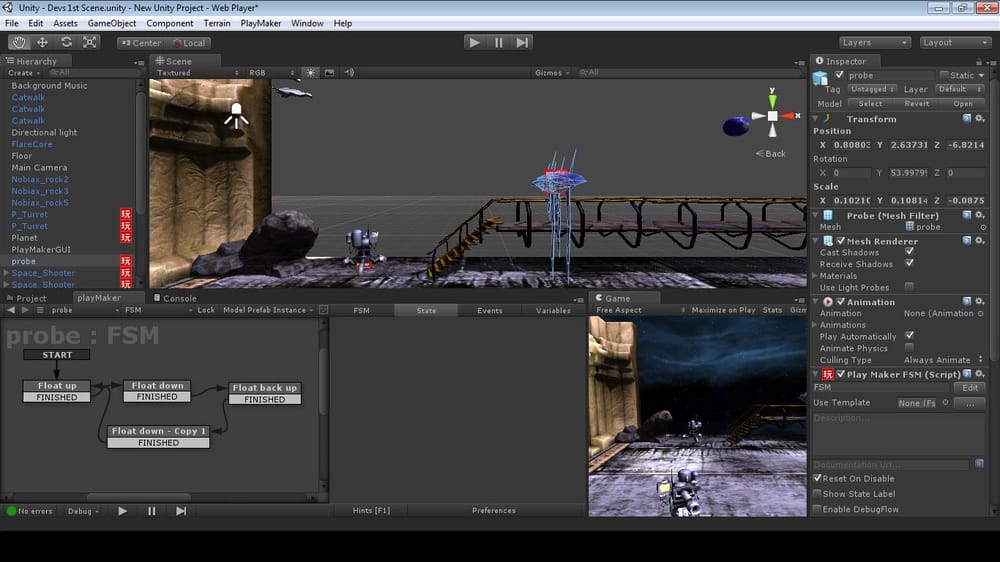1000x562 pixels.
Task: Toggle Animate Physics checkbox
Action: (909, 347)
